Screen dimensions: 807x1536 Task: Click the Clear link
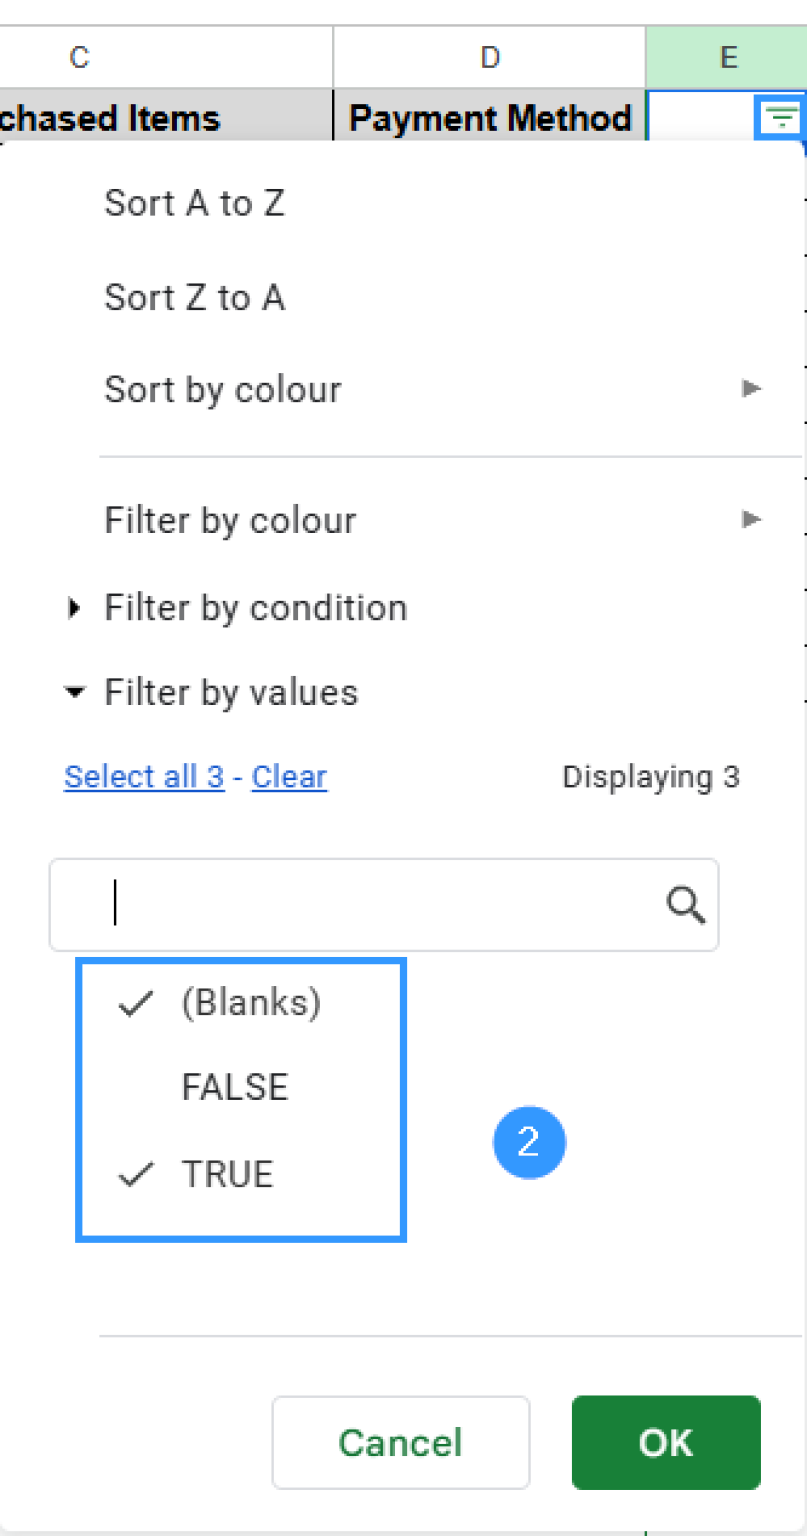[x=288, y=776]
